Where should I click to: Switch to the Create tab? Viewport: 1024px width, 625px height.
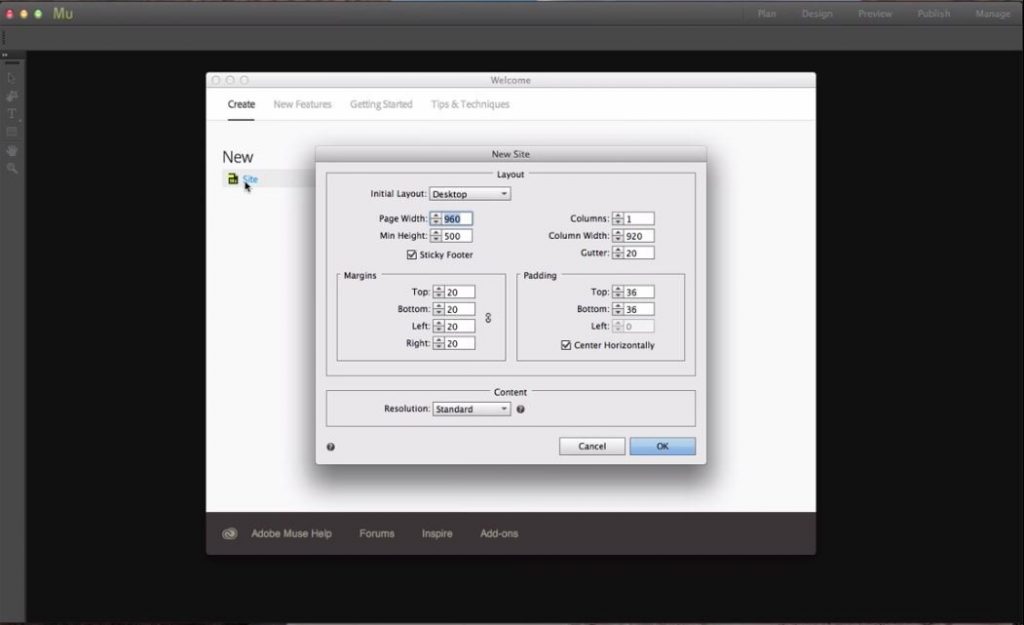tap(241, 104)
